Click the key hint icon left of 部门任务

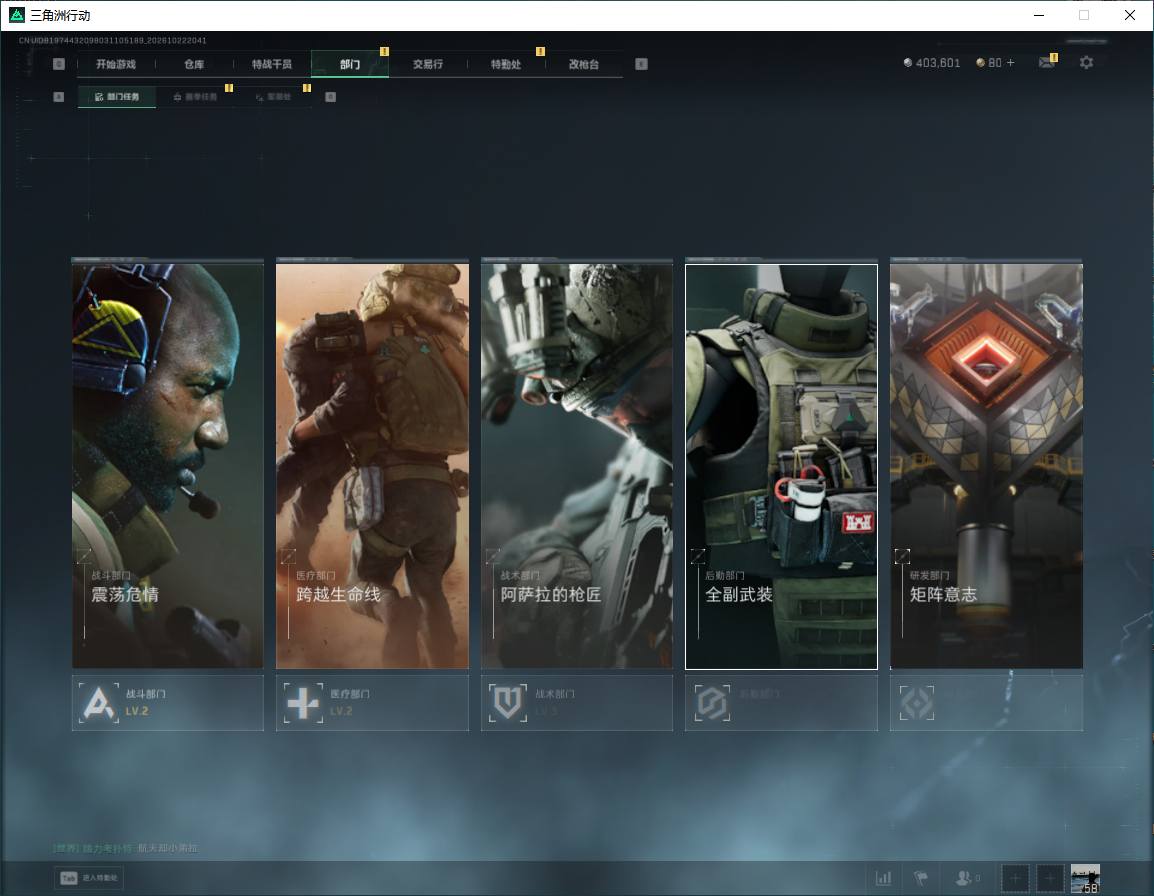[x=59, y=96]
